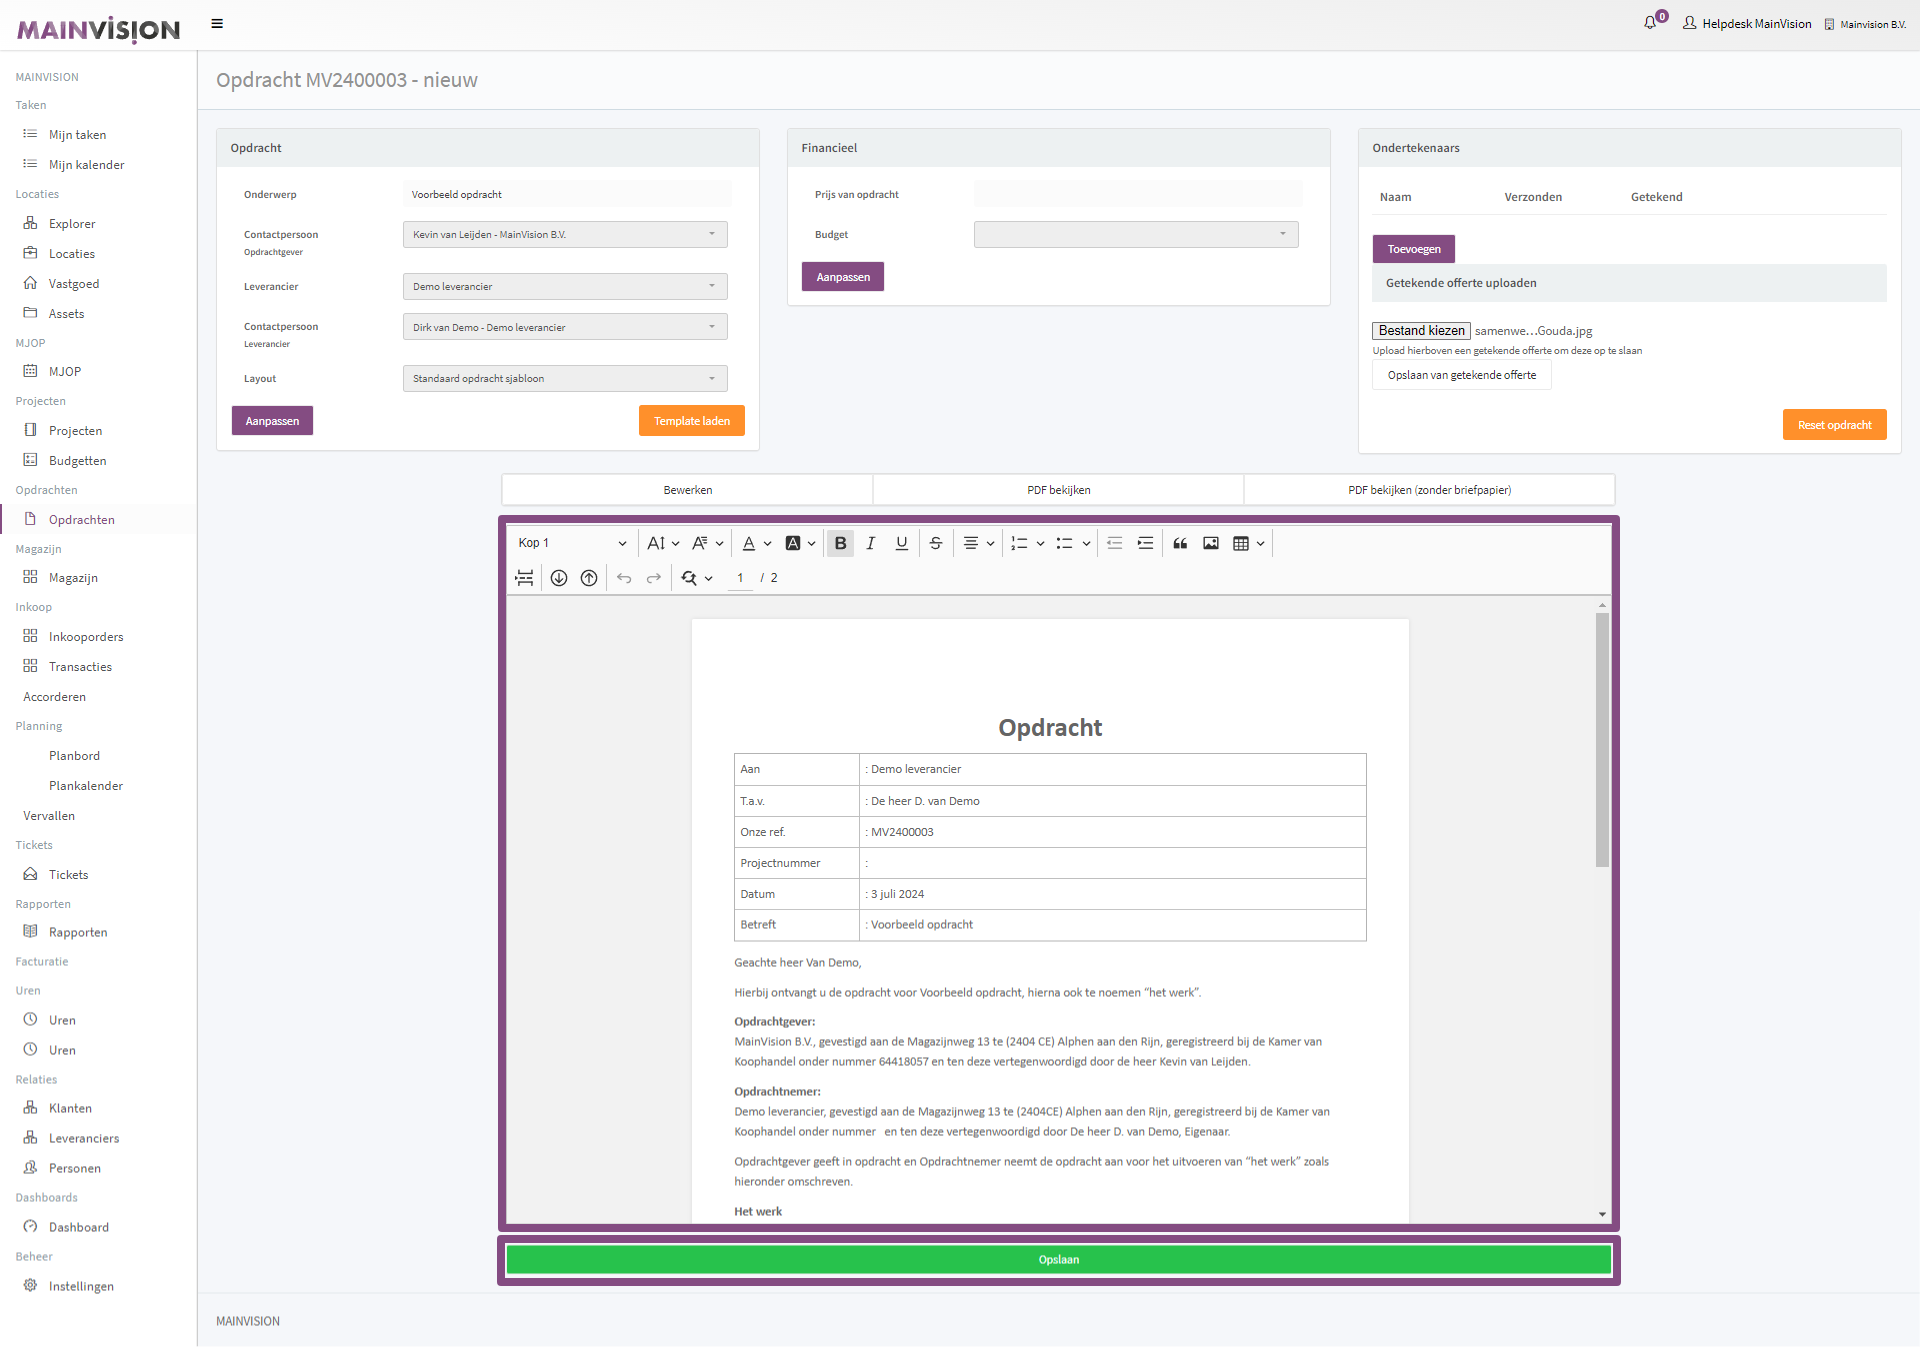
Task: Toggle bold formatting in editor
Action: 840,543
